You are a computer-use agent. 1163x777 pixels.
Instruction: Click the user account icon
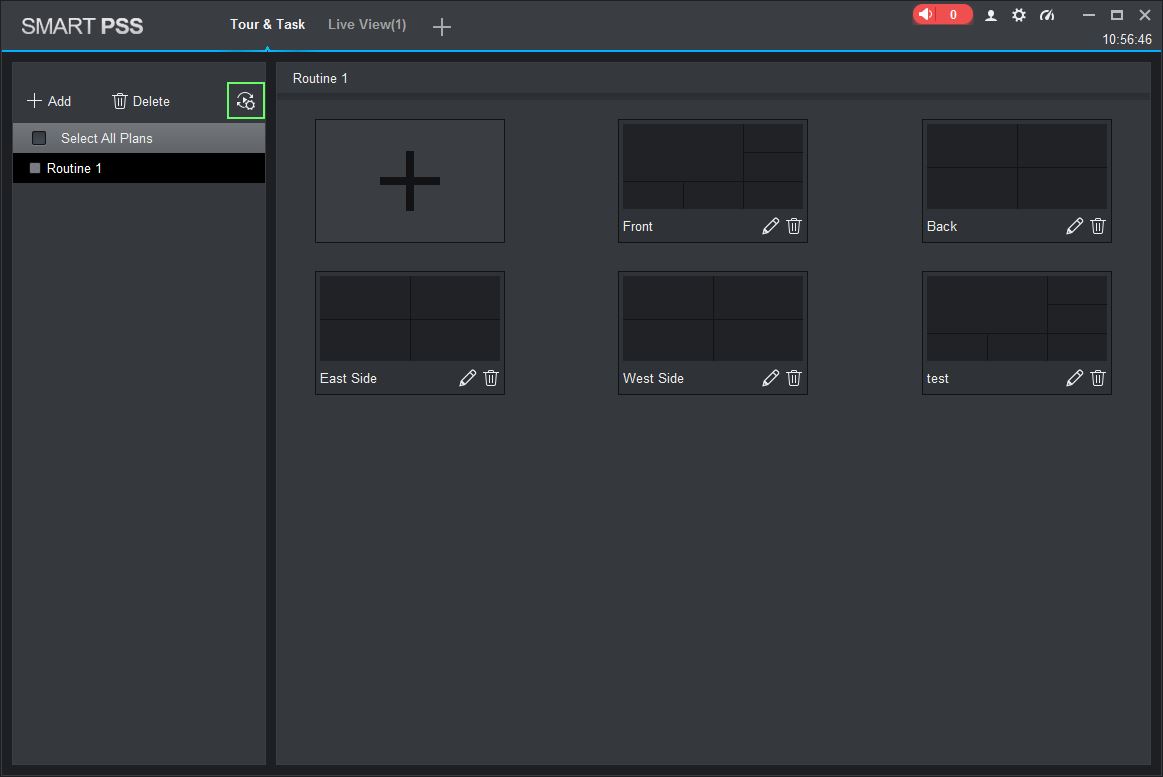tap(991, 15)
